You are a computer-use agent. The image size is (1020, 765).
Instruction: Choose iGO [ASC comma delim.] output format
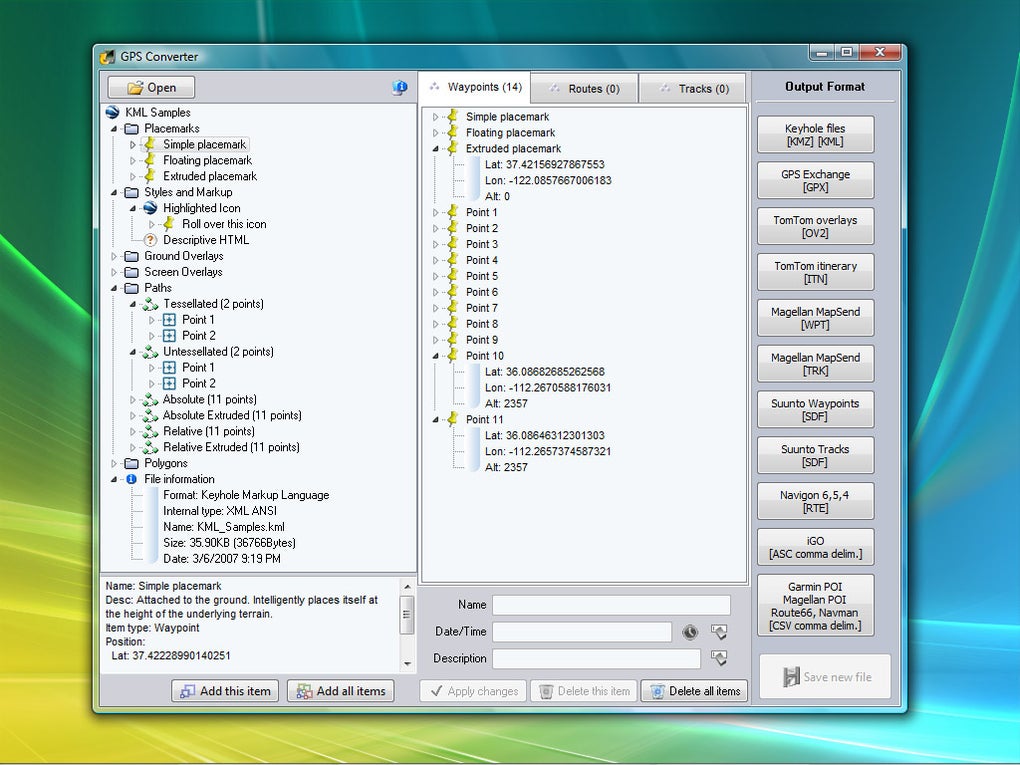tap(815, 547)
